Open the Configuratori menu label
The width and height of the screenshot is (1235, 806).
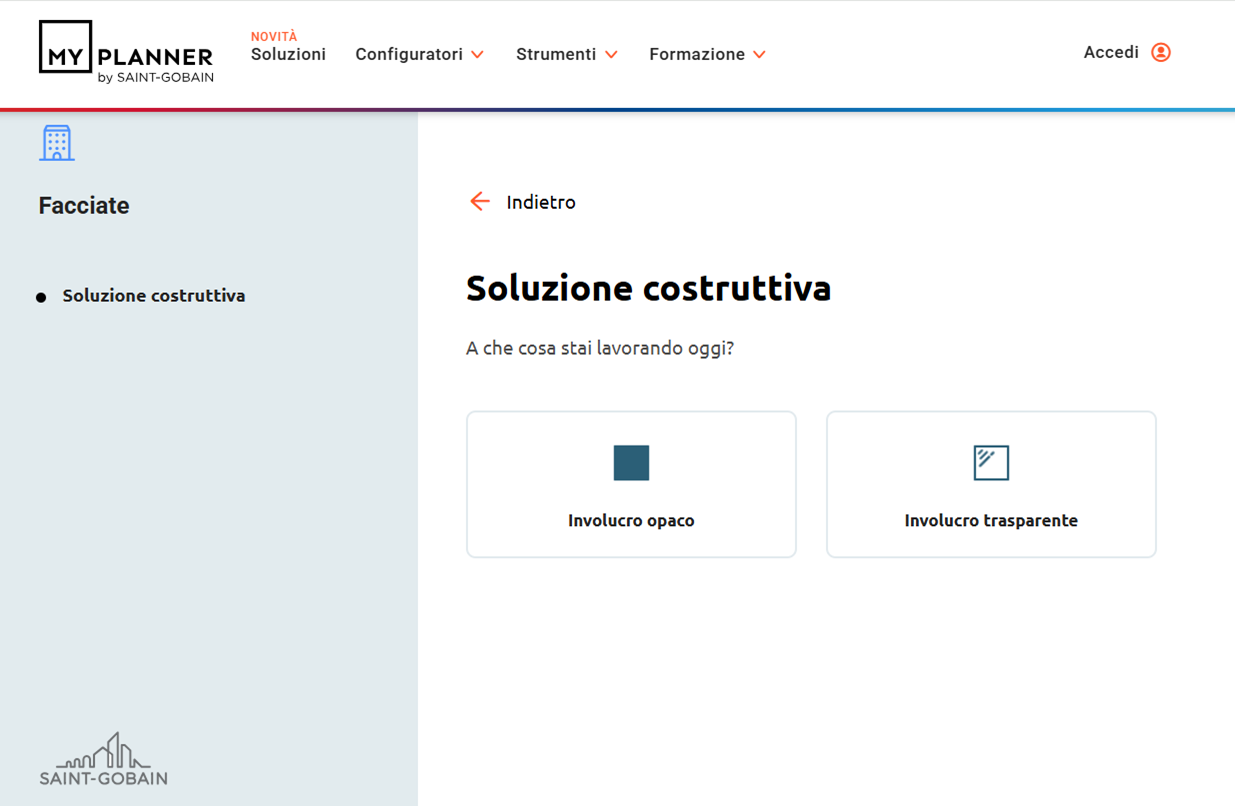[x=409, y=54]
